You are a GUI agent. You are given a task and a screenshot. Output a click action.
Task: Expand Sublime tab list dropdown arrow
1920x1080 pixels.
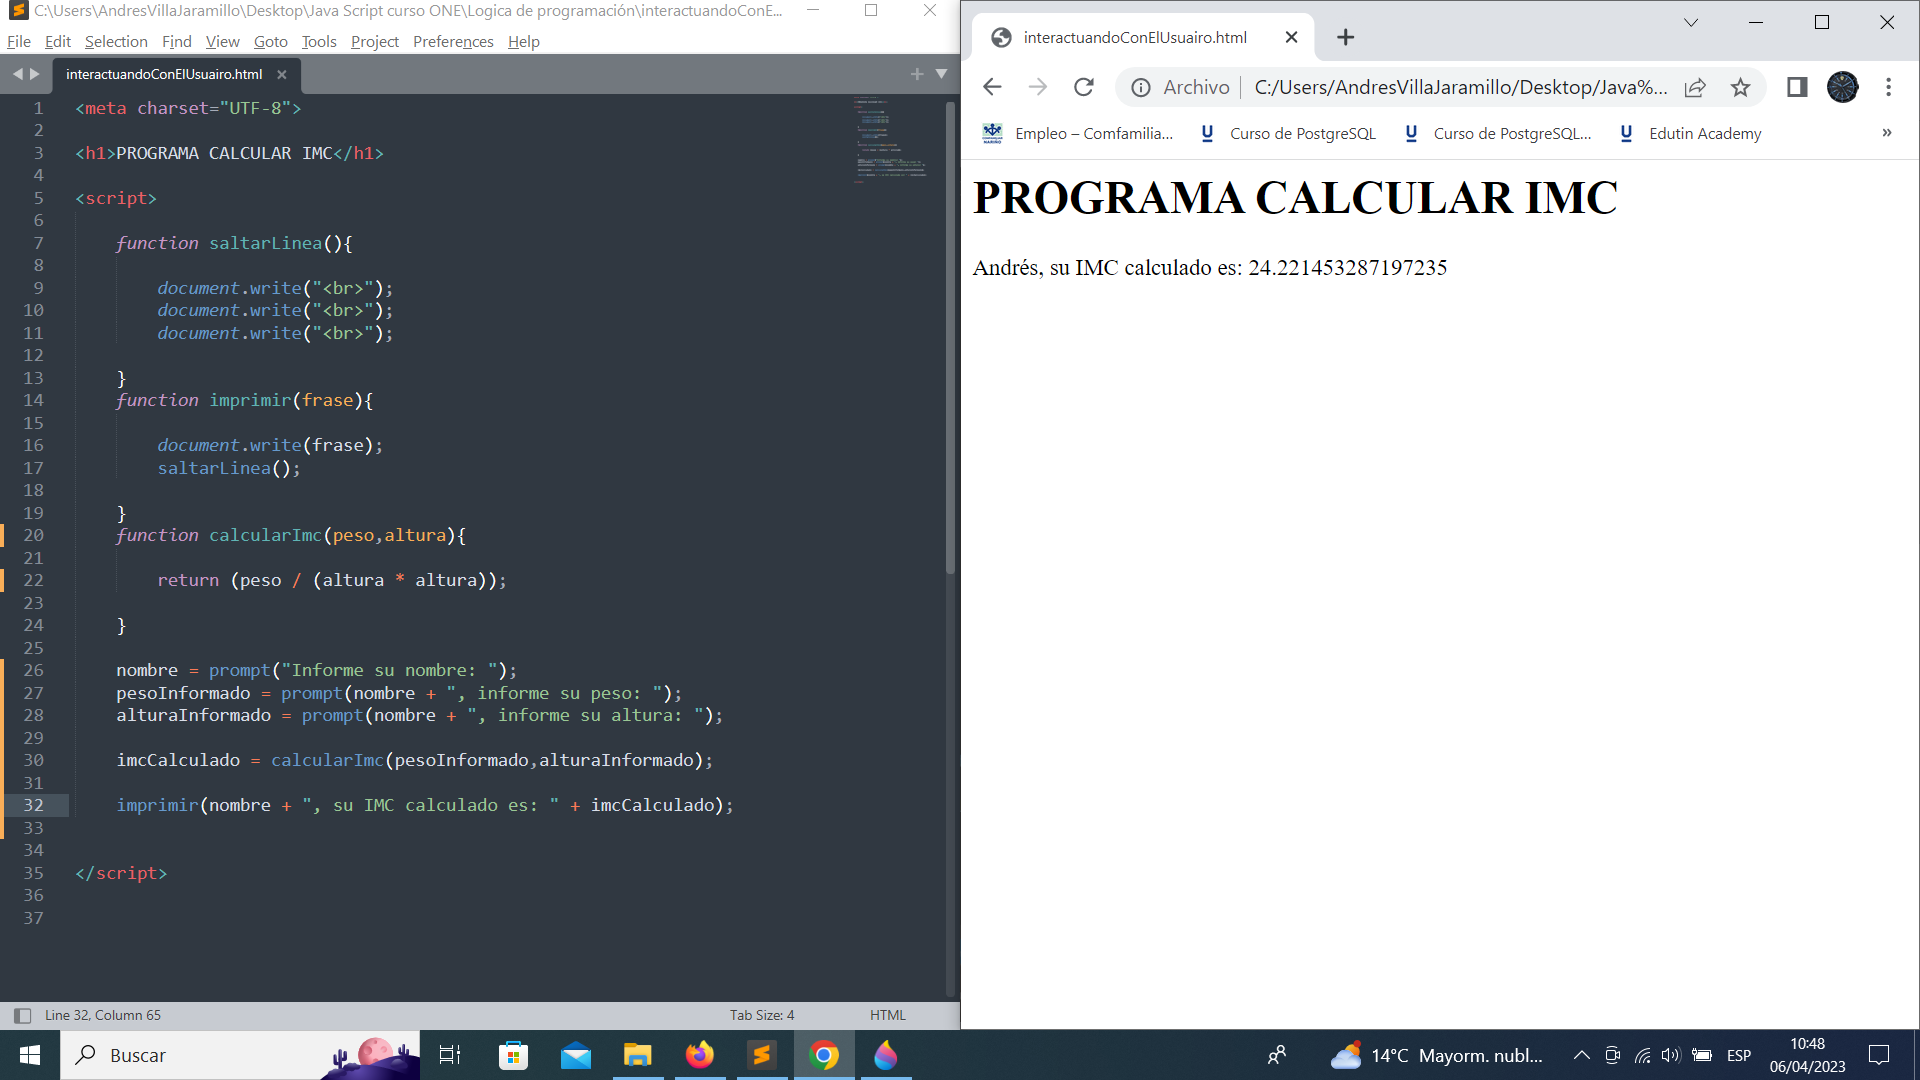click(941, 73)
